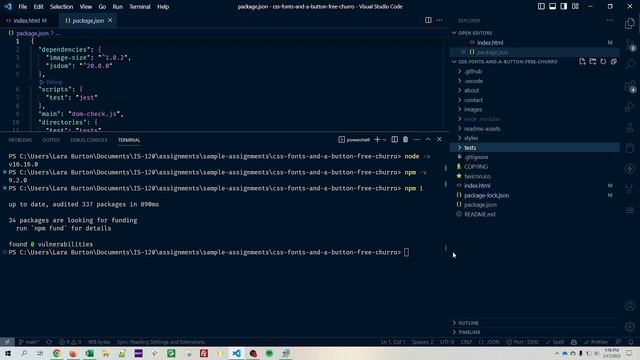Collapse all folders in the explorer
This screenshot has width=640, height=360.
tap(614, 62)
